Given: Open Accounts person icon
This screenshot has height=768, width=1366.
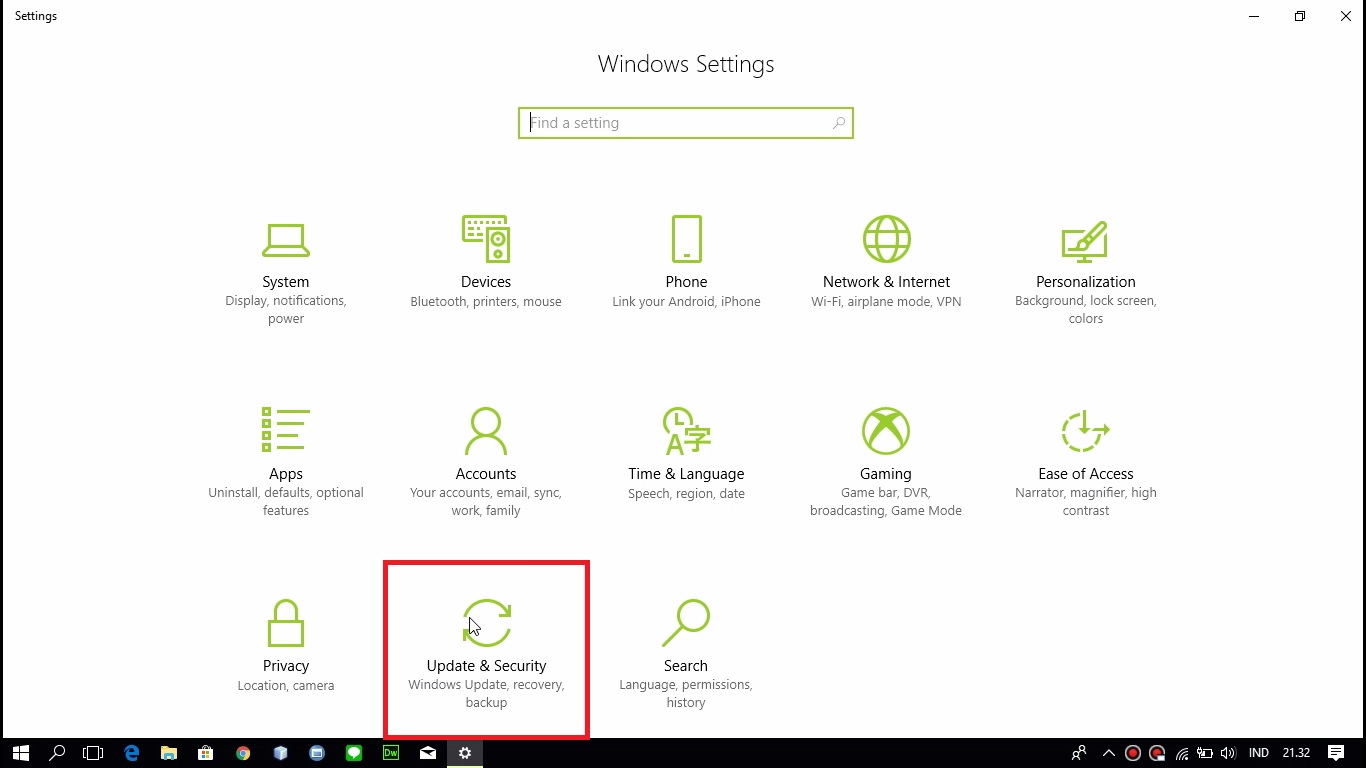Looking at the screenshot, I should tap(486, 431).
